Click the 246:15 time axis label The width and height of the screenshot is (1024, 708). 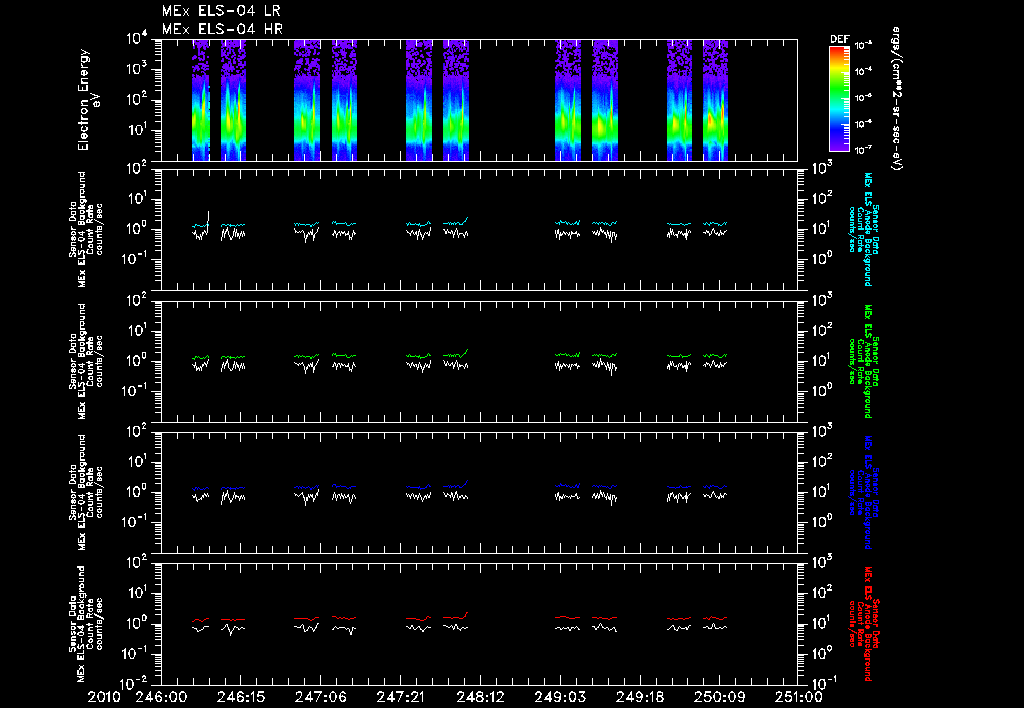click(240, 697)
